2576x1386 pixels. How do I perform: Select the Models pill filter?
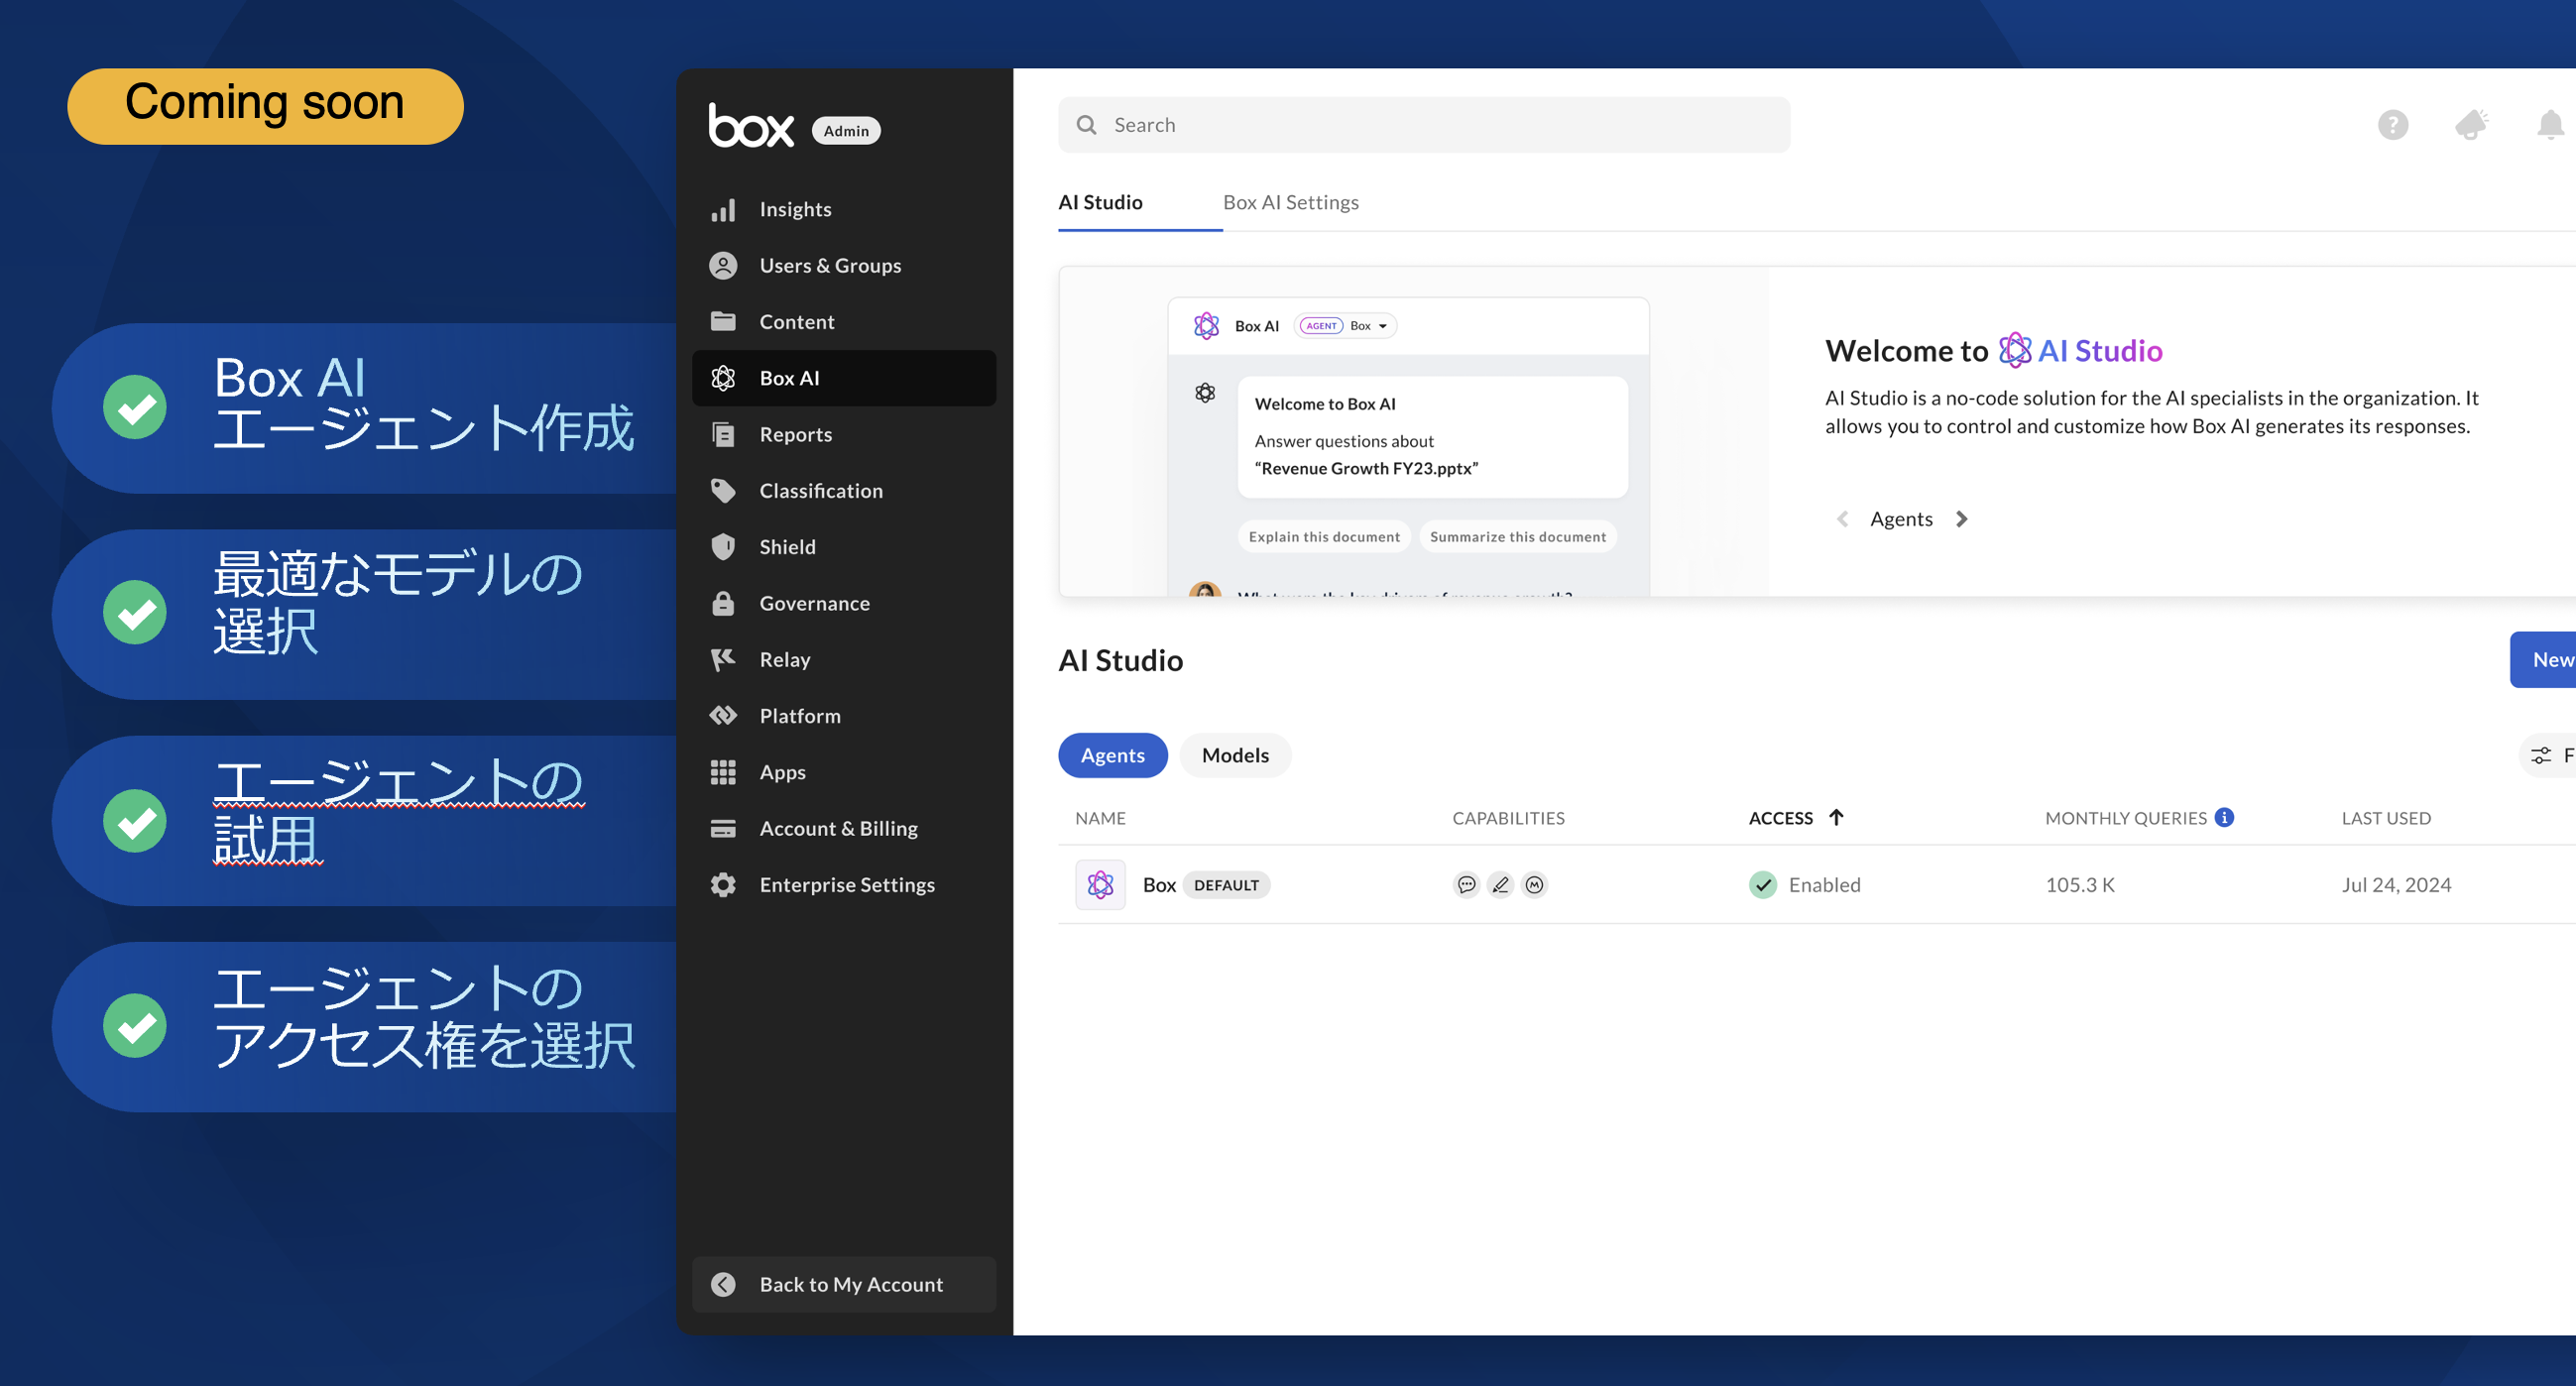point(1234,755)
